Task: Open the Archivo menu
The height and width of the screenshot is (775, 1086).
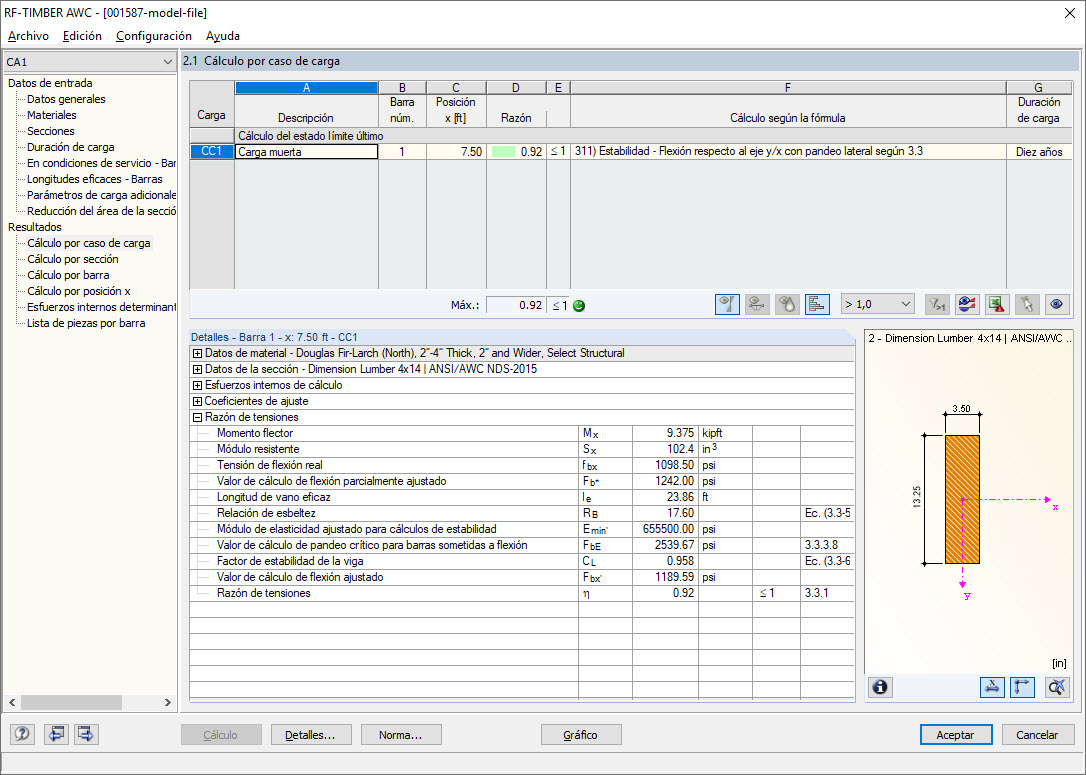Action: (28, 35)
